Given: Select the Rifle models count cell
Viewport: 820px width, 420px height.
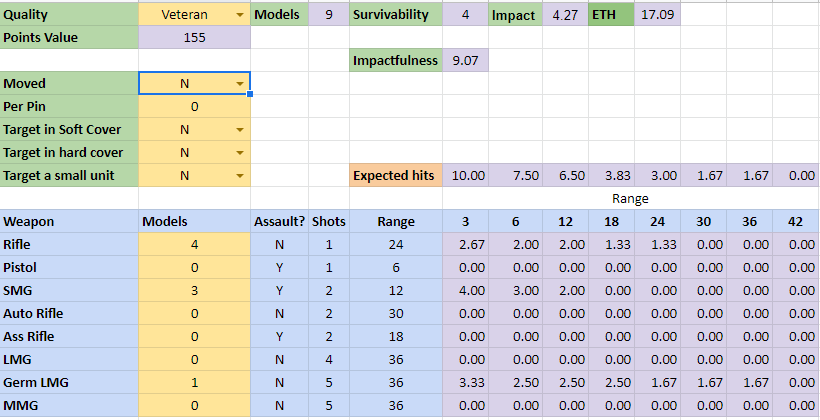Looking at the screenshot, I should 193,244.
